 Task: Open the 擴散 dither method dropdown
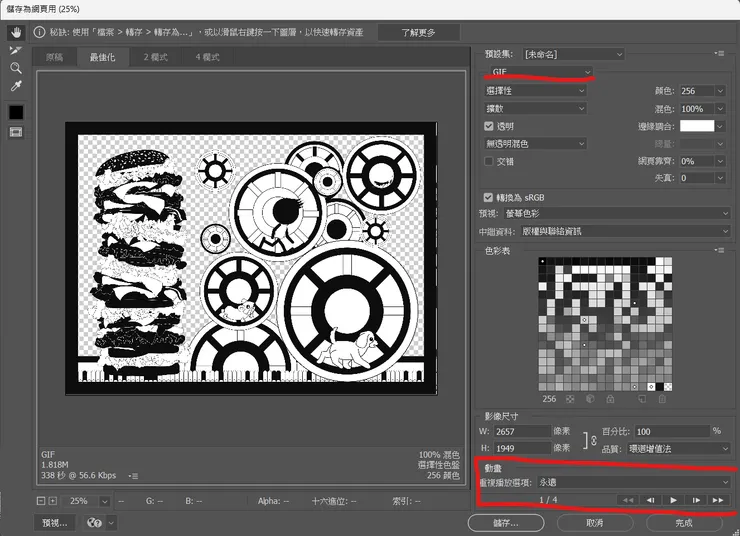(536, 109)
